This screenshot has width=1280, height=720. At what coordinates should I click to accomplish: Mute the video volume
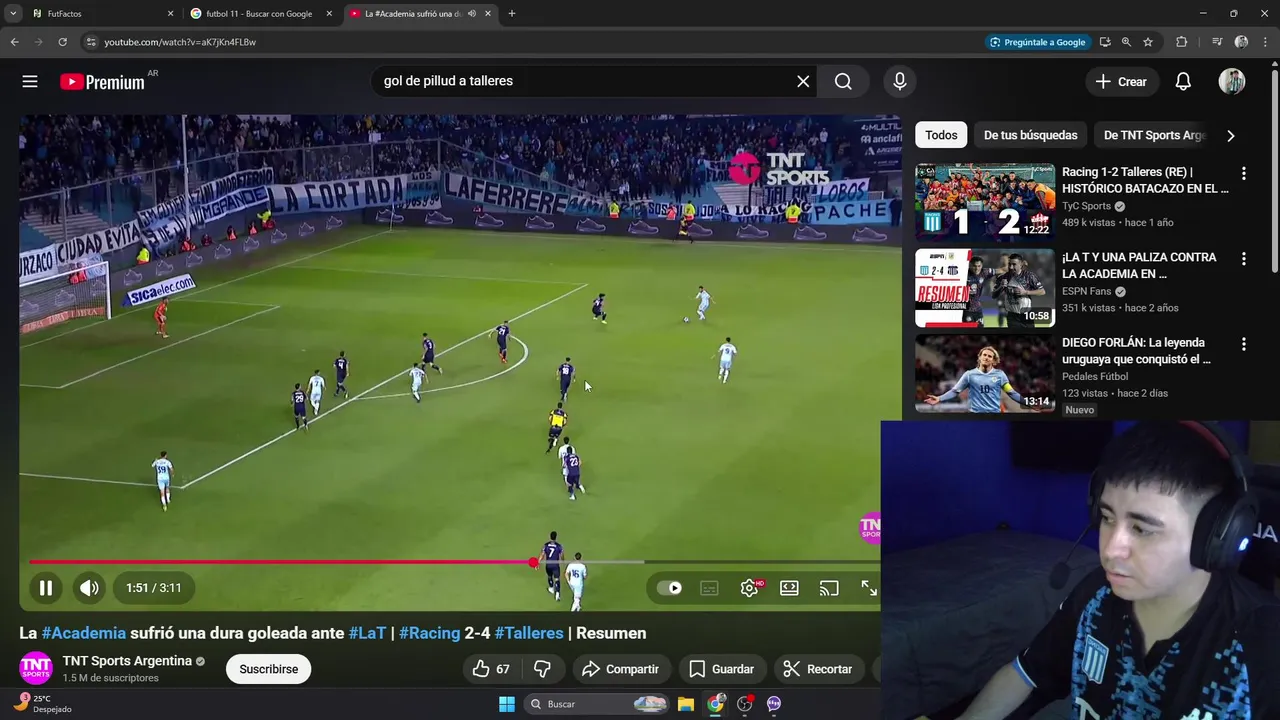click(89, 588)
